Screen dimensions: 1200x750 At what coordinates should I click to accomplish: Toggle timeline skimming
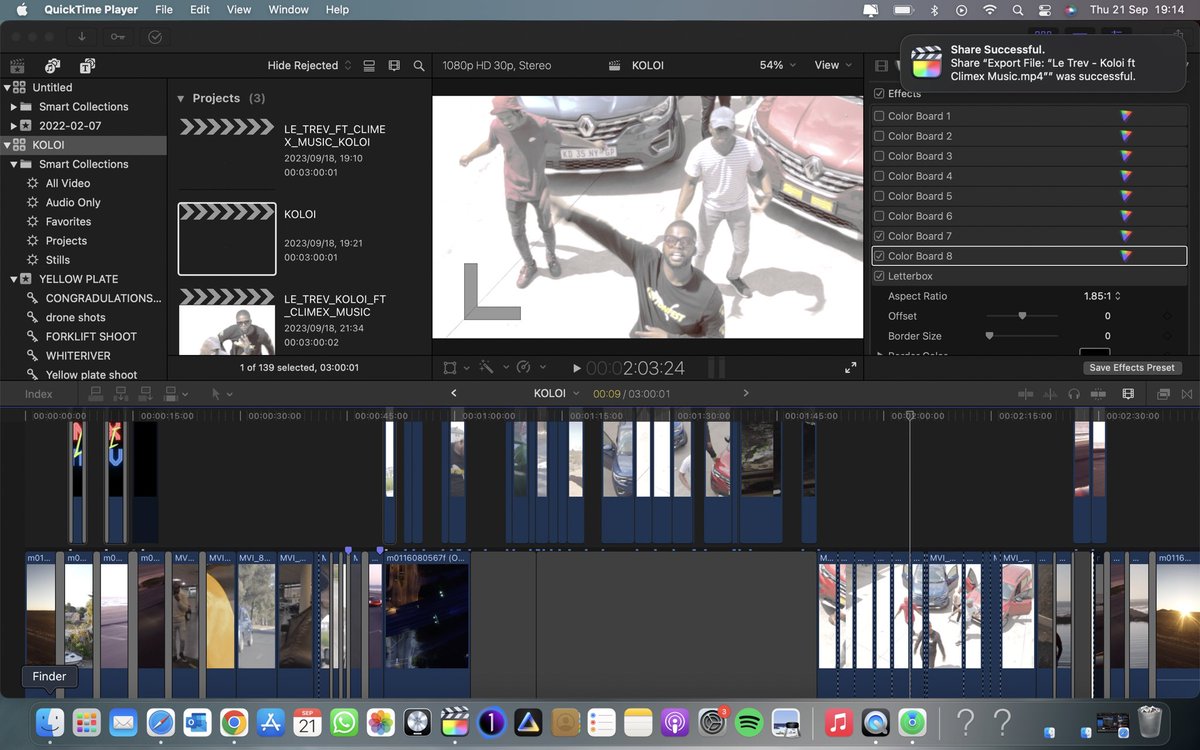point(1026,394)
